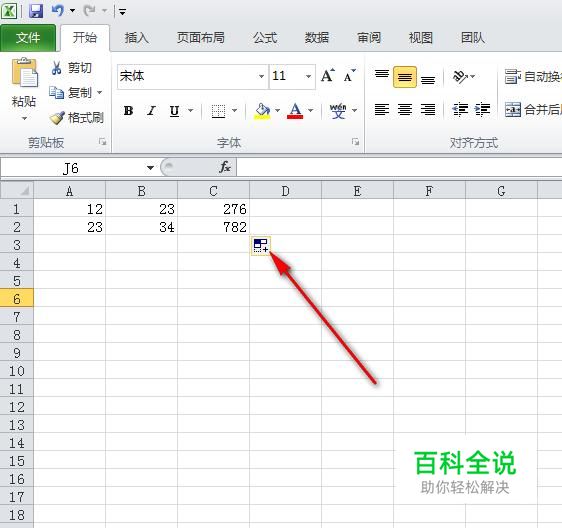Open the text orientation options
This screenshot has width=562, height=528.
click(464, 76)
